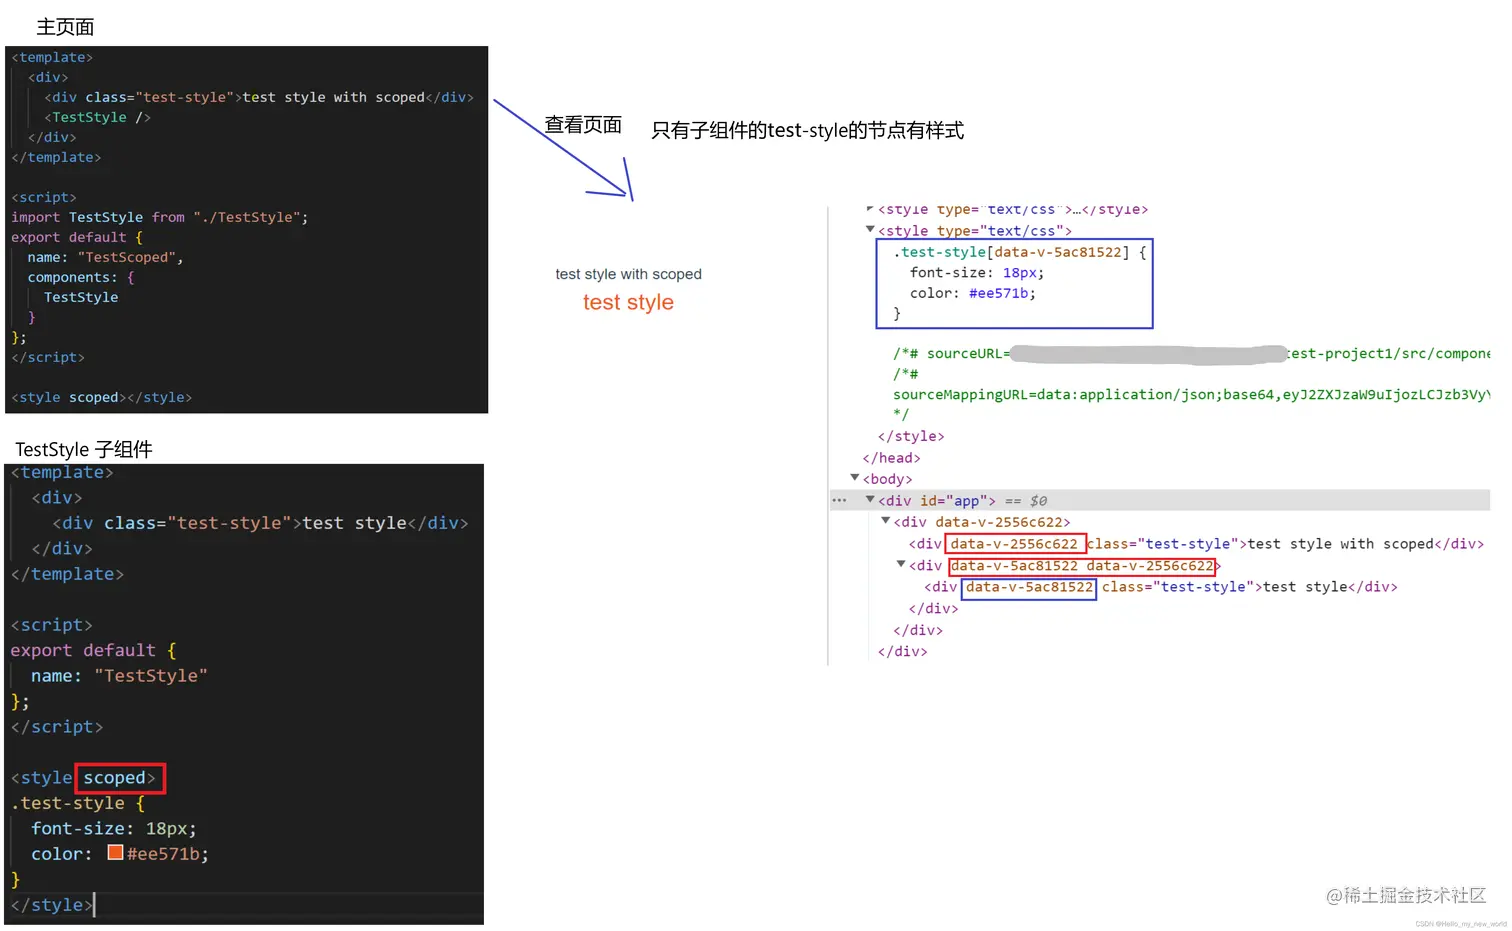
Task: Click the '.test-style {' line in TestStyle editor
Action: [x=78, y=803]
